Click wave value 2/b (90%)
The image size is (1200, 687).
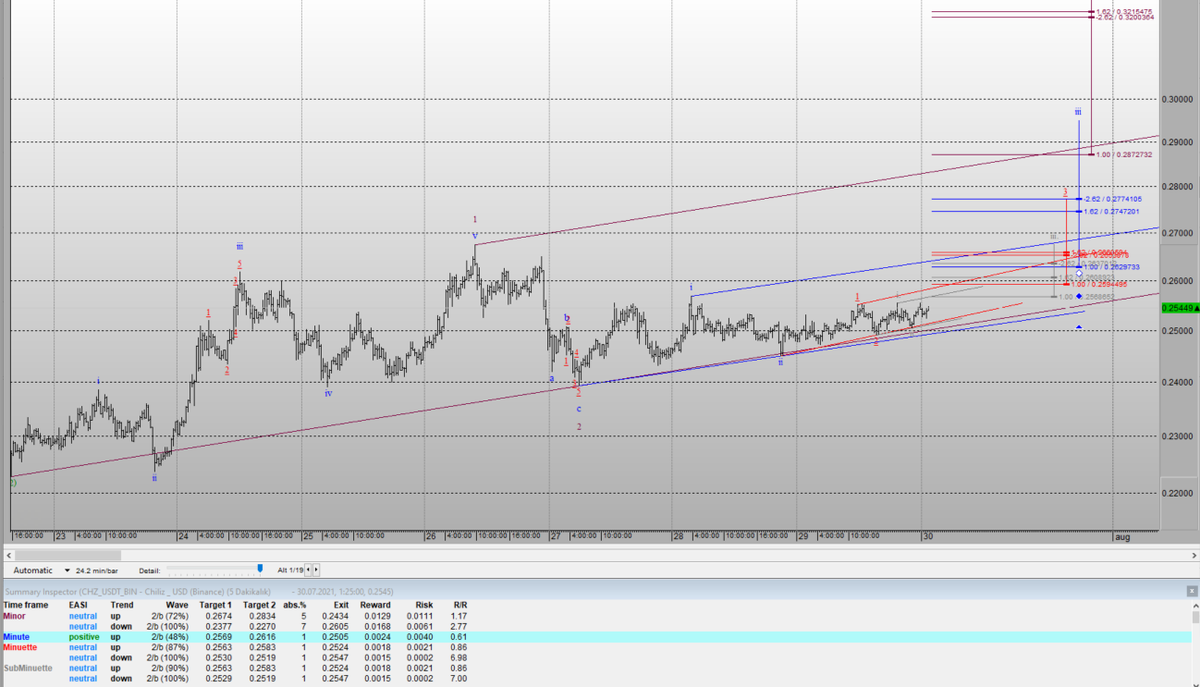coord(168,667)
